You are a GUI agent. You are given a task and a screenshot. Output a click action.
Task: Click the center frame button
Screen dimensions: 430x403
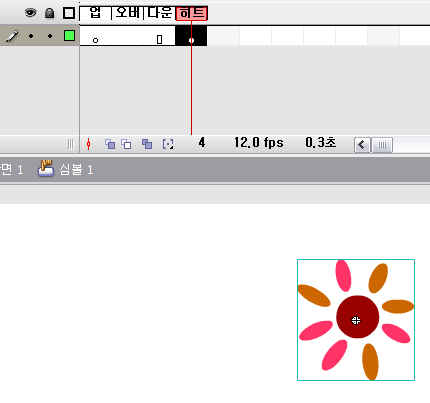(89, 144)
